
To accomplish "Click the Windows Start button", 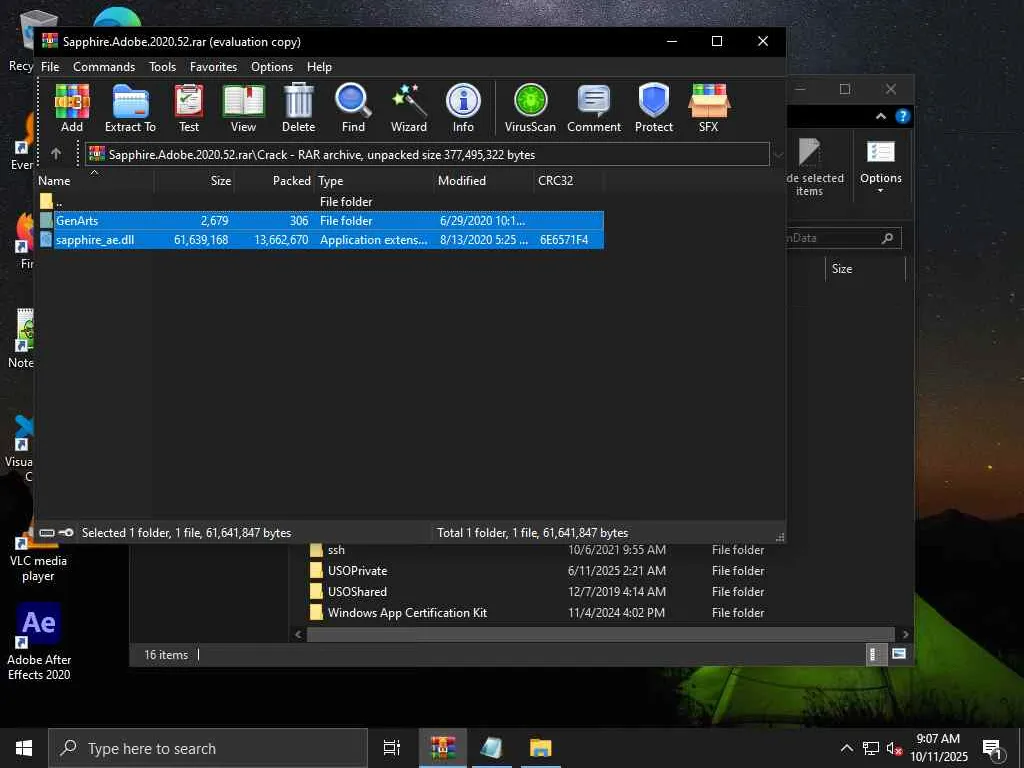I will point(24,748).
